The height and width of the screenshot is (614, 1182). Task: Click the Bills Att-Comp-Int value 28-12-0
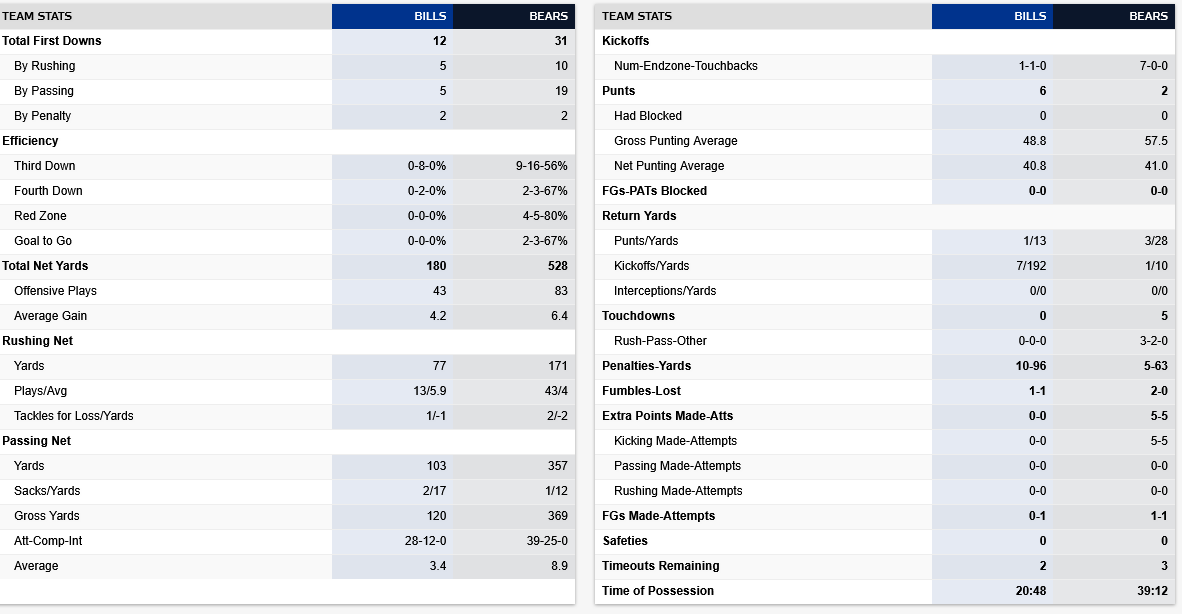[x=422, y=541]
